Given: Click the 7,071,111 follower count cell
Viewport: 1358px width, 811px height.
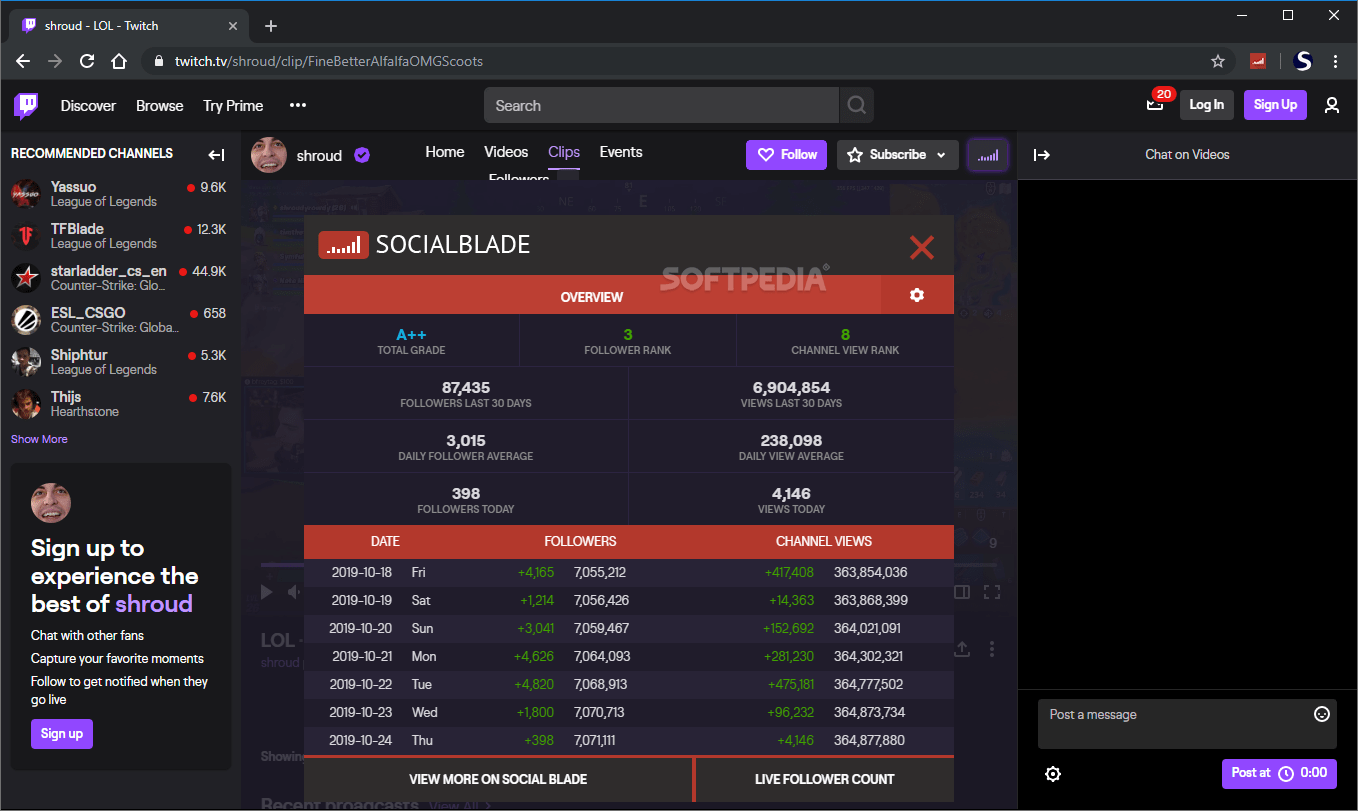Looking at the screenshot, I should tap(595, 740).
